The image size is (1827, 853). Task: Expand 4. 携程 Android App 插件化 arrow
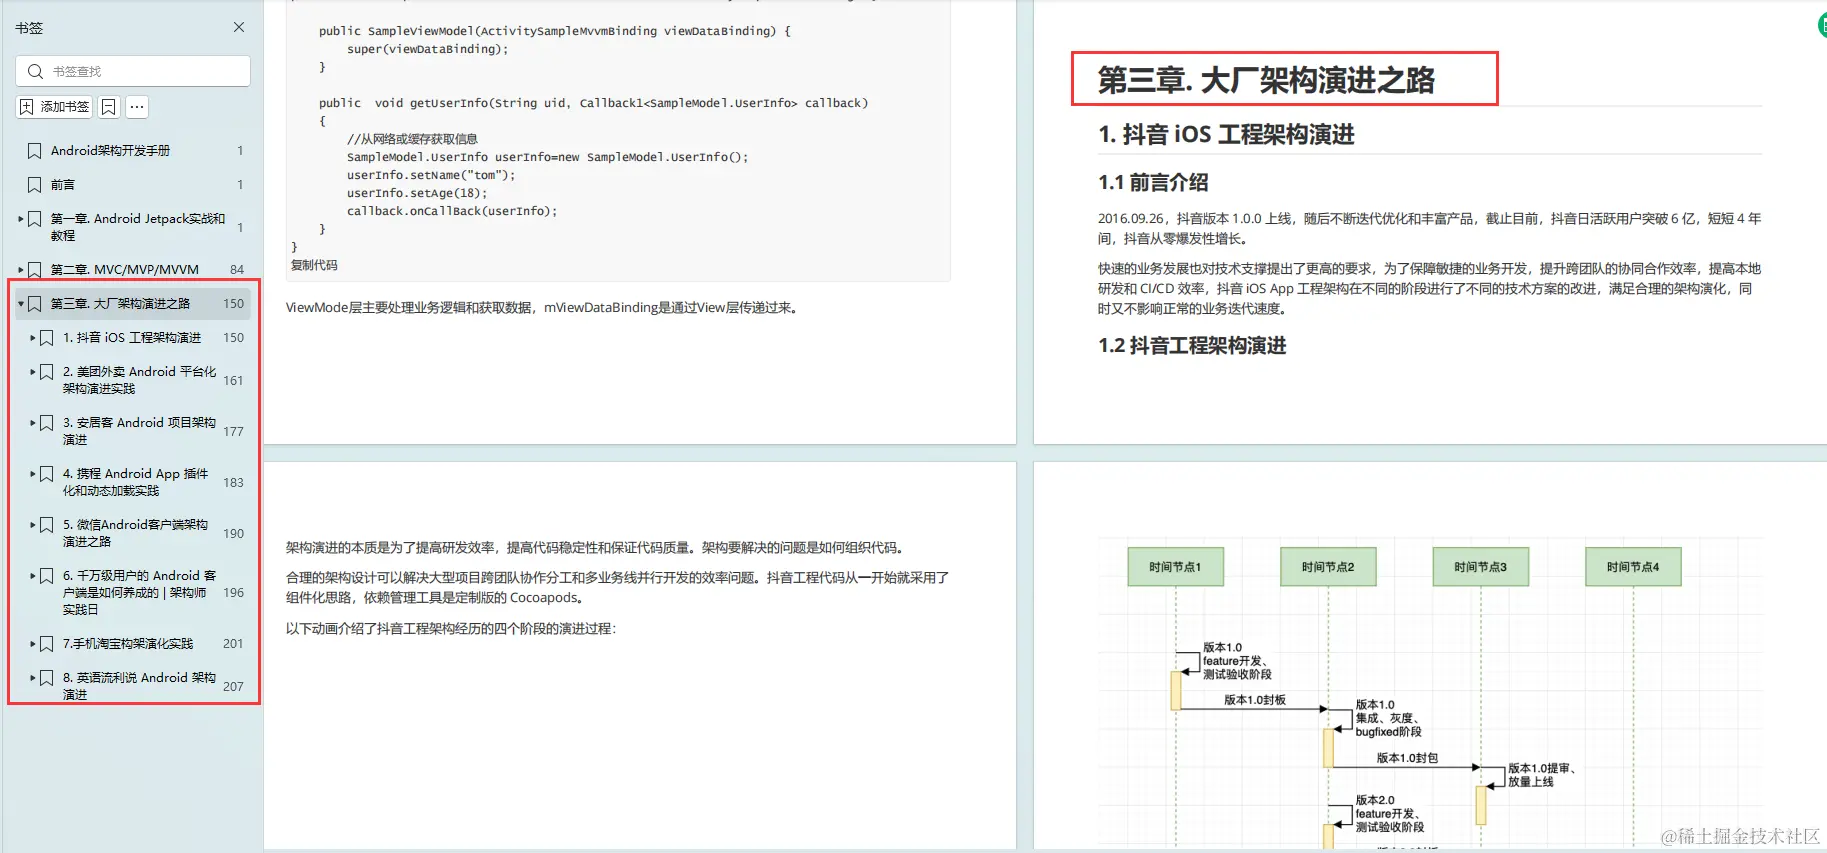click(x=32, y=473)
